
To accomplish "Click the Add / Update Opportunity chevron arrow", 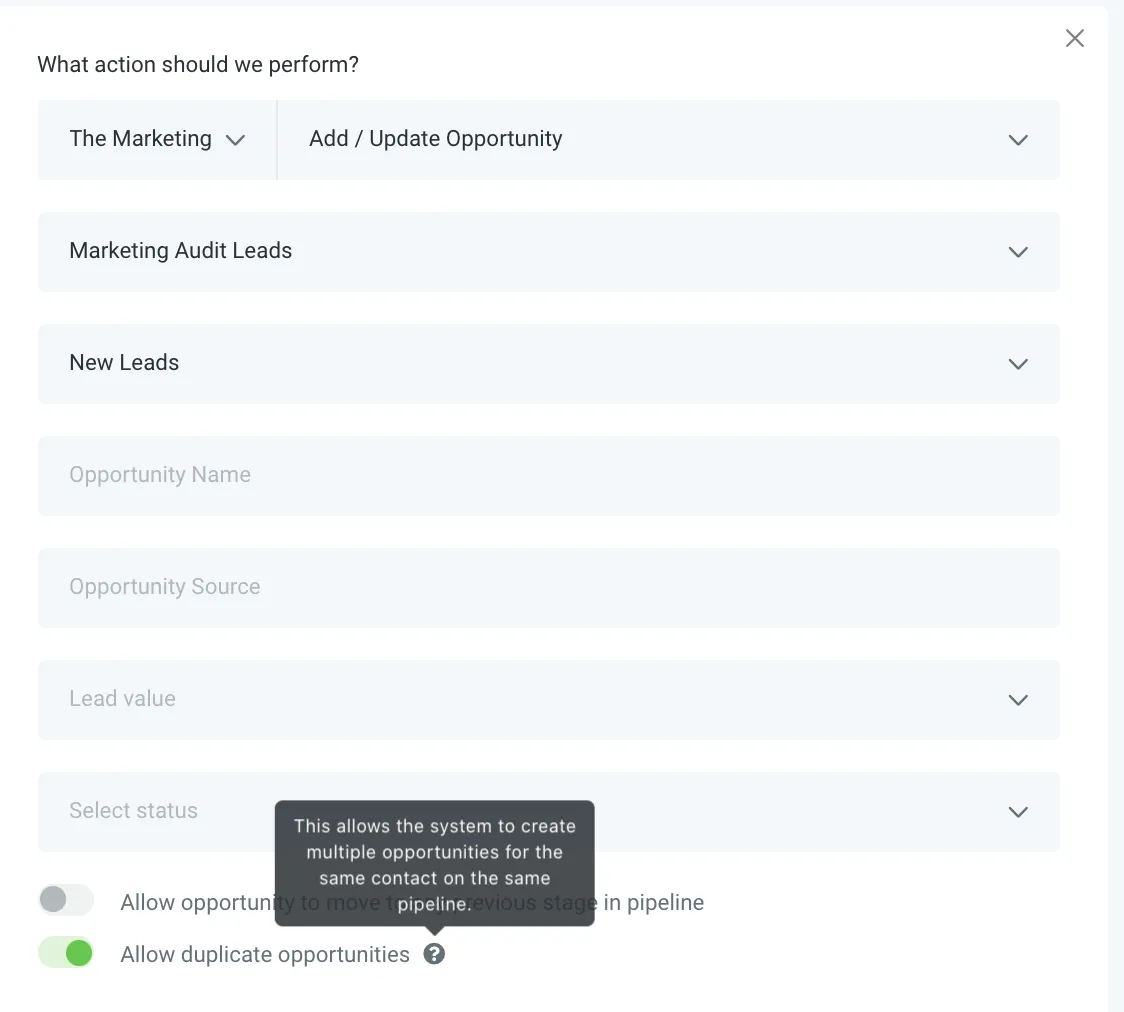I will click(1018, 140).
